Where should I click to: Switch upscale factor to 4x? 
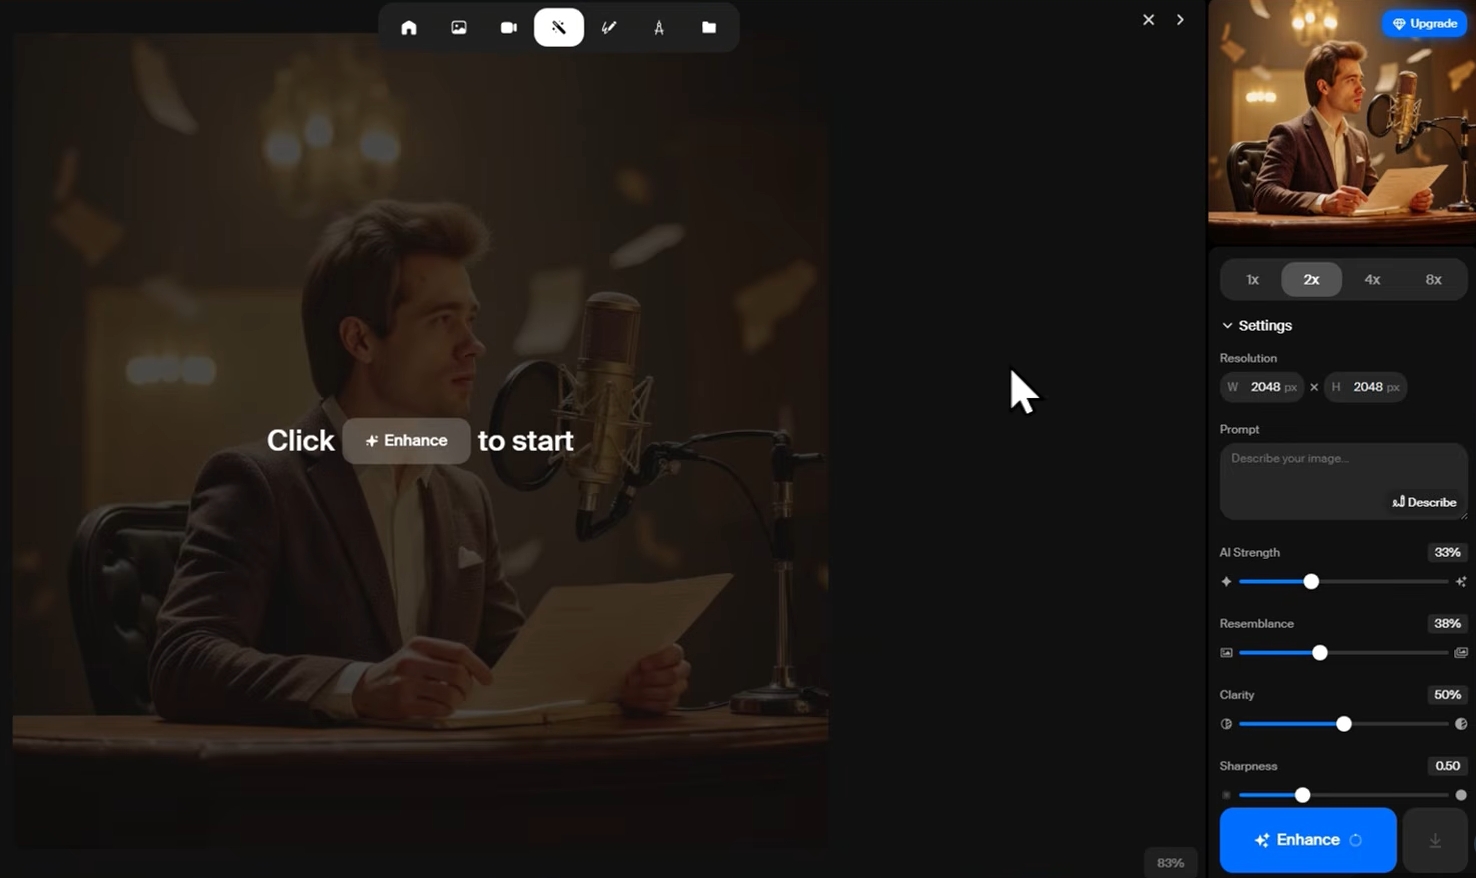coord(1372,280)
